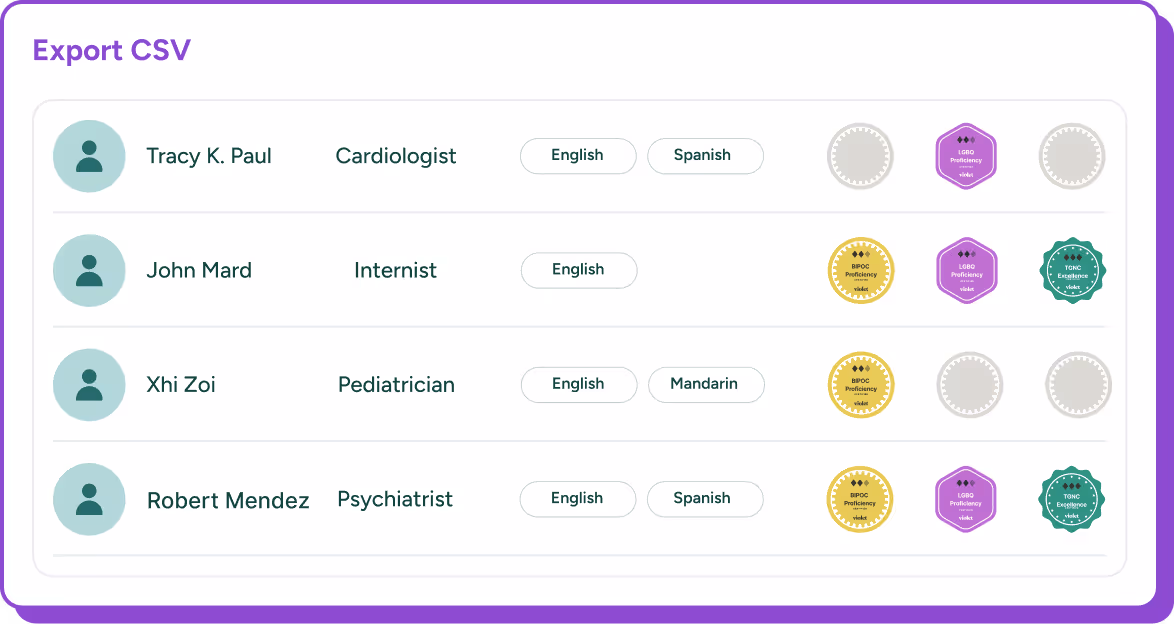Open Xhi Zoi's BIPOC Proficiency badge
Screen dimensions: 1174x624
pyautogui.click(x=861, y=385)
